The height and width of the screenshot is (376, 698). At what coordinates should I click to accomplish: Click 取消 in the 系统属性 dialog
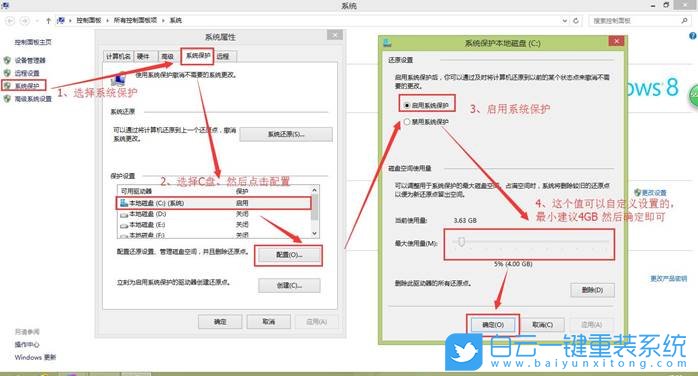(268, 322)
